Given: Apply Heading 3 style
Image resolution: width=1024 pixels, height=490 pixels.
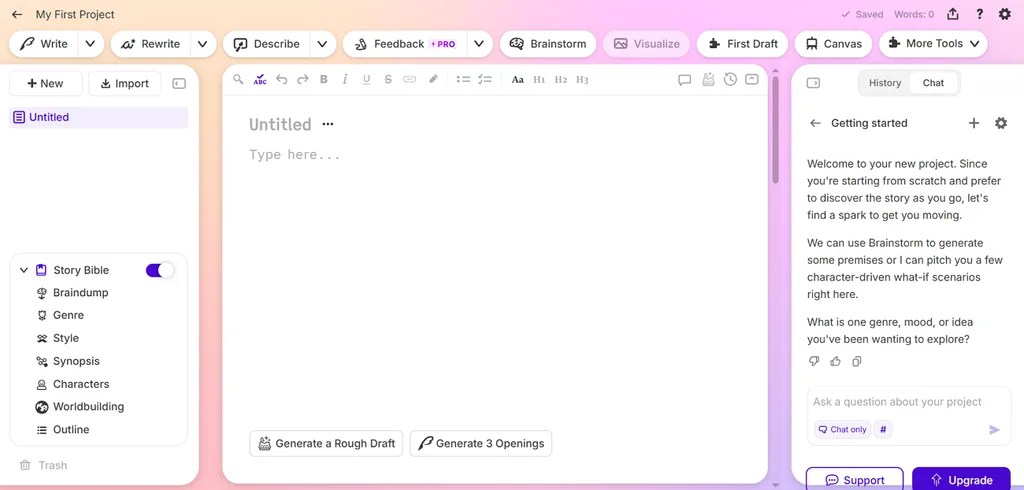Looking at the screenshot, I should 582,80.
